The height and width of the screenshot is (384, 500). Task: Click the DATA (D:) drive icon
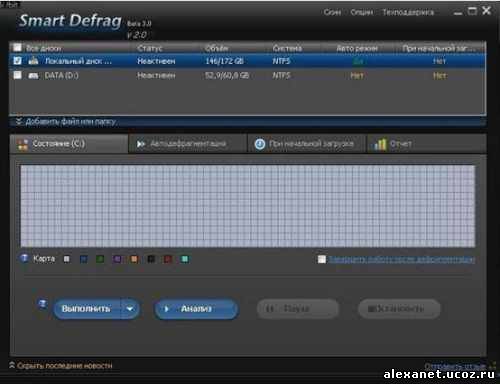click(33, 76)
